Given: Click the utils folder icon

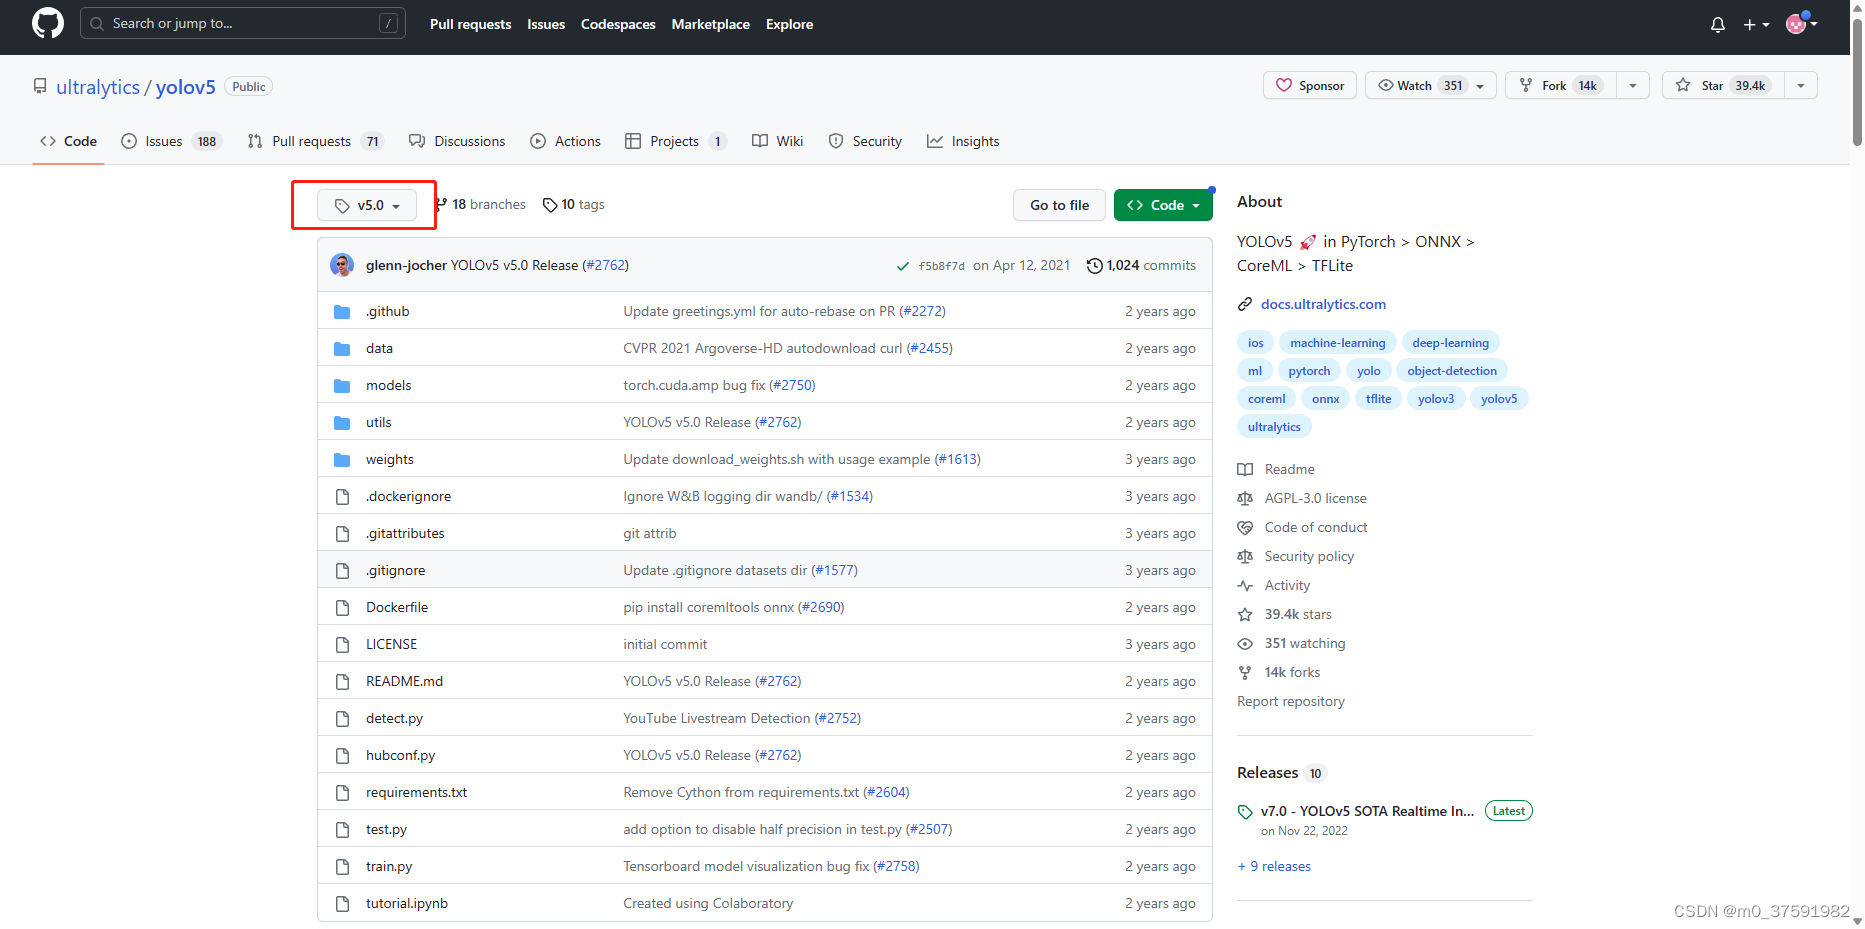Looking at the screenshot, I should (x=342, y=422).
